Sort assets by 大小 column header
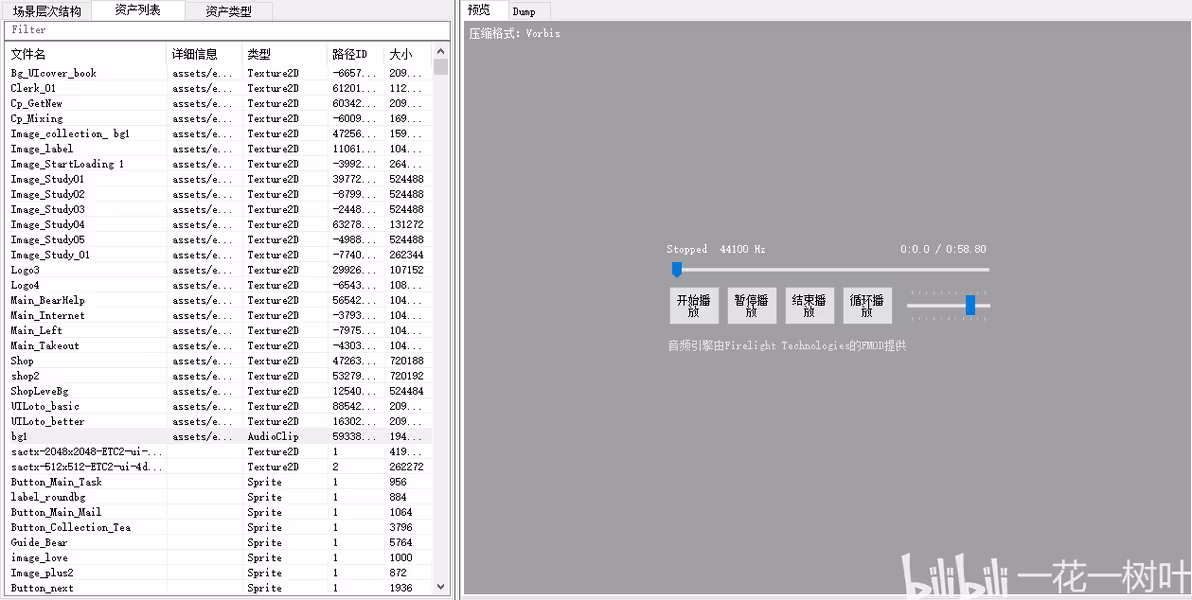The image size is (1192, 600). pos(407,54)
